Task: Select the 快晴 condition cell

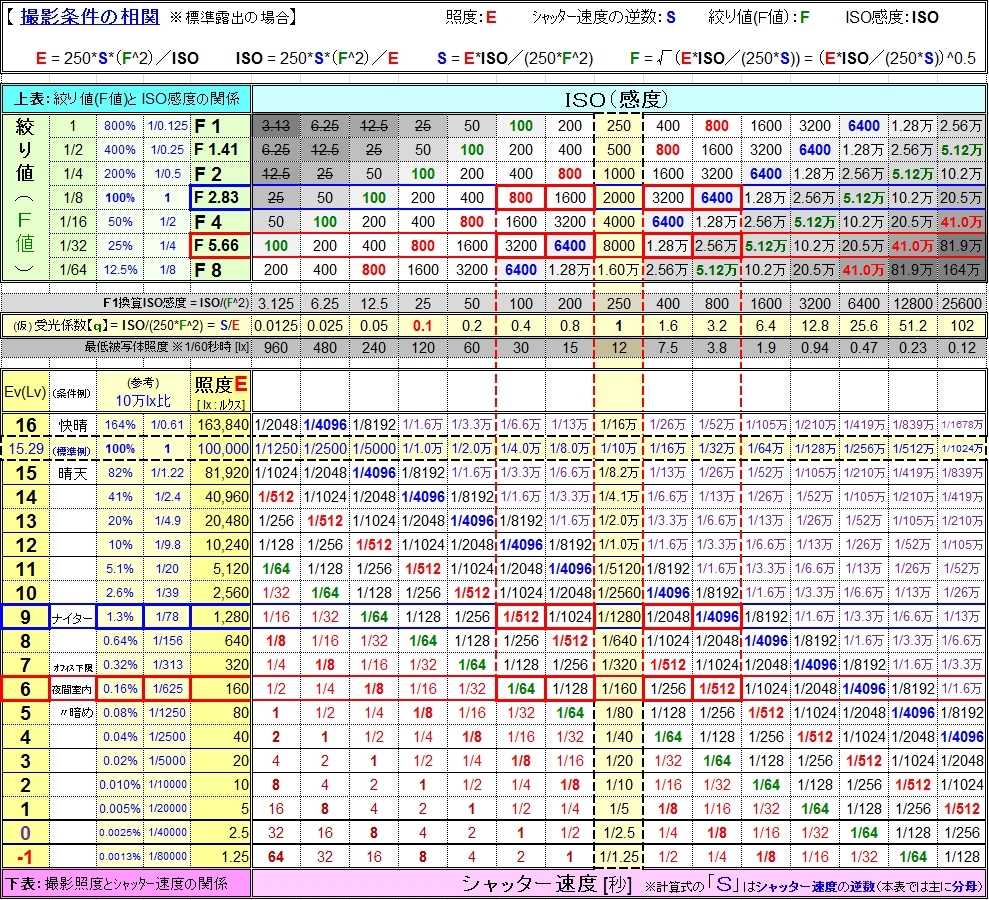Action: pos(73,425)
